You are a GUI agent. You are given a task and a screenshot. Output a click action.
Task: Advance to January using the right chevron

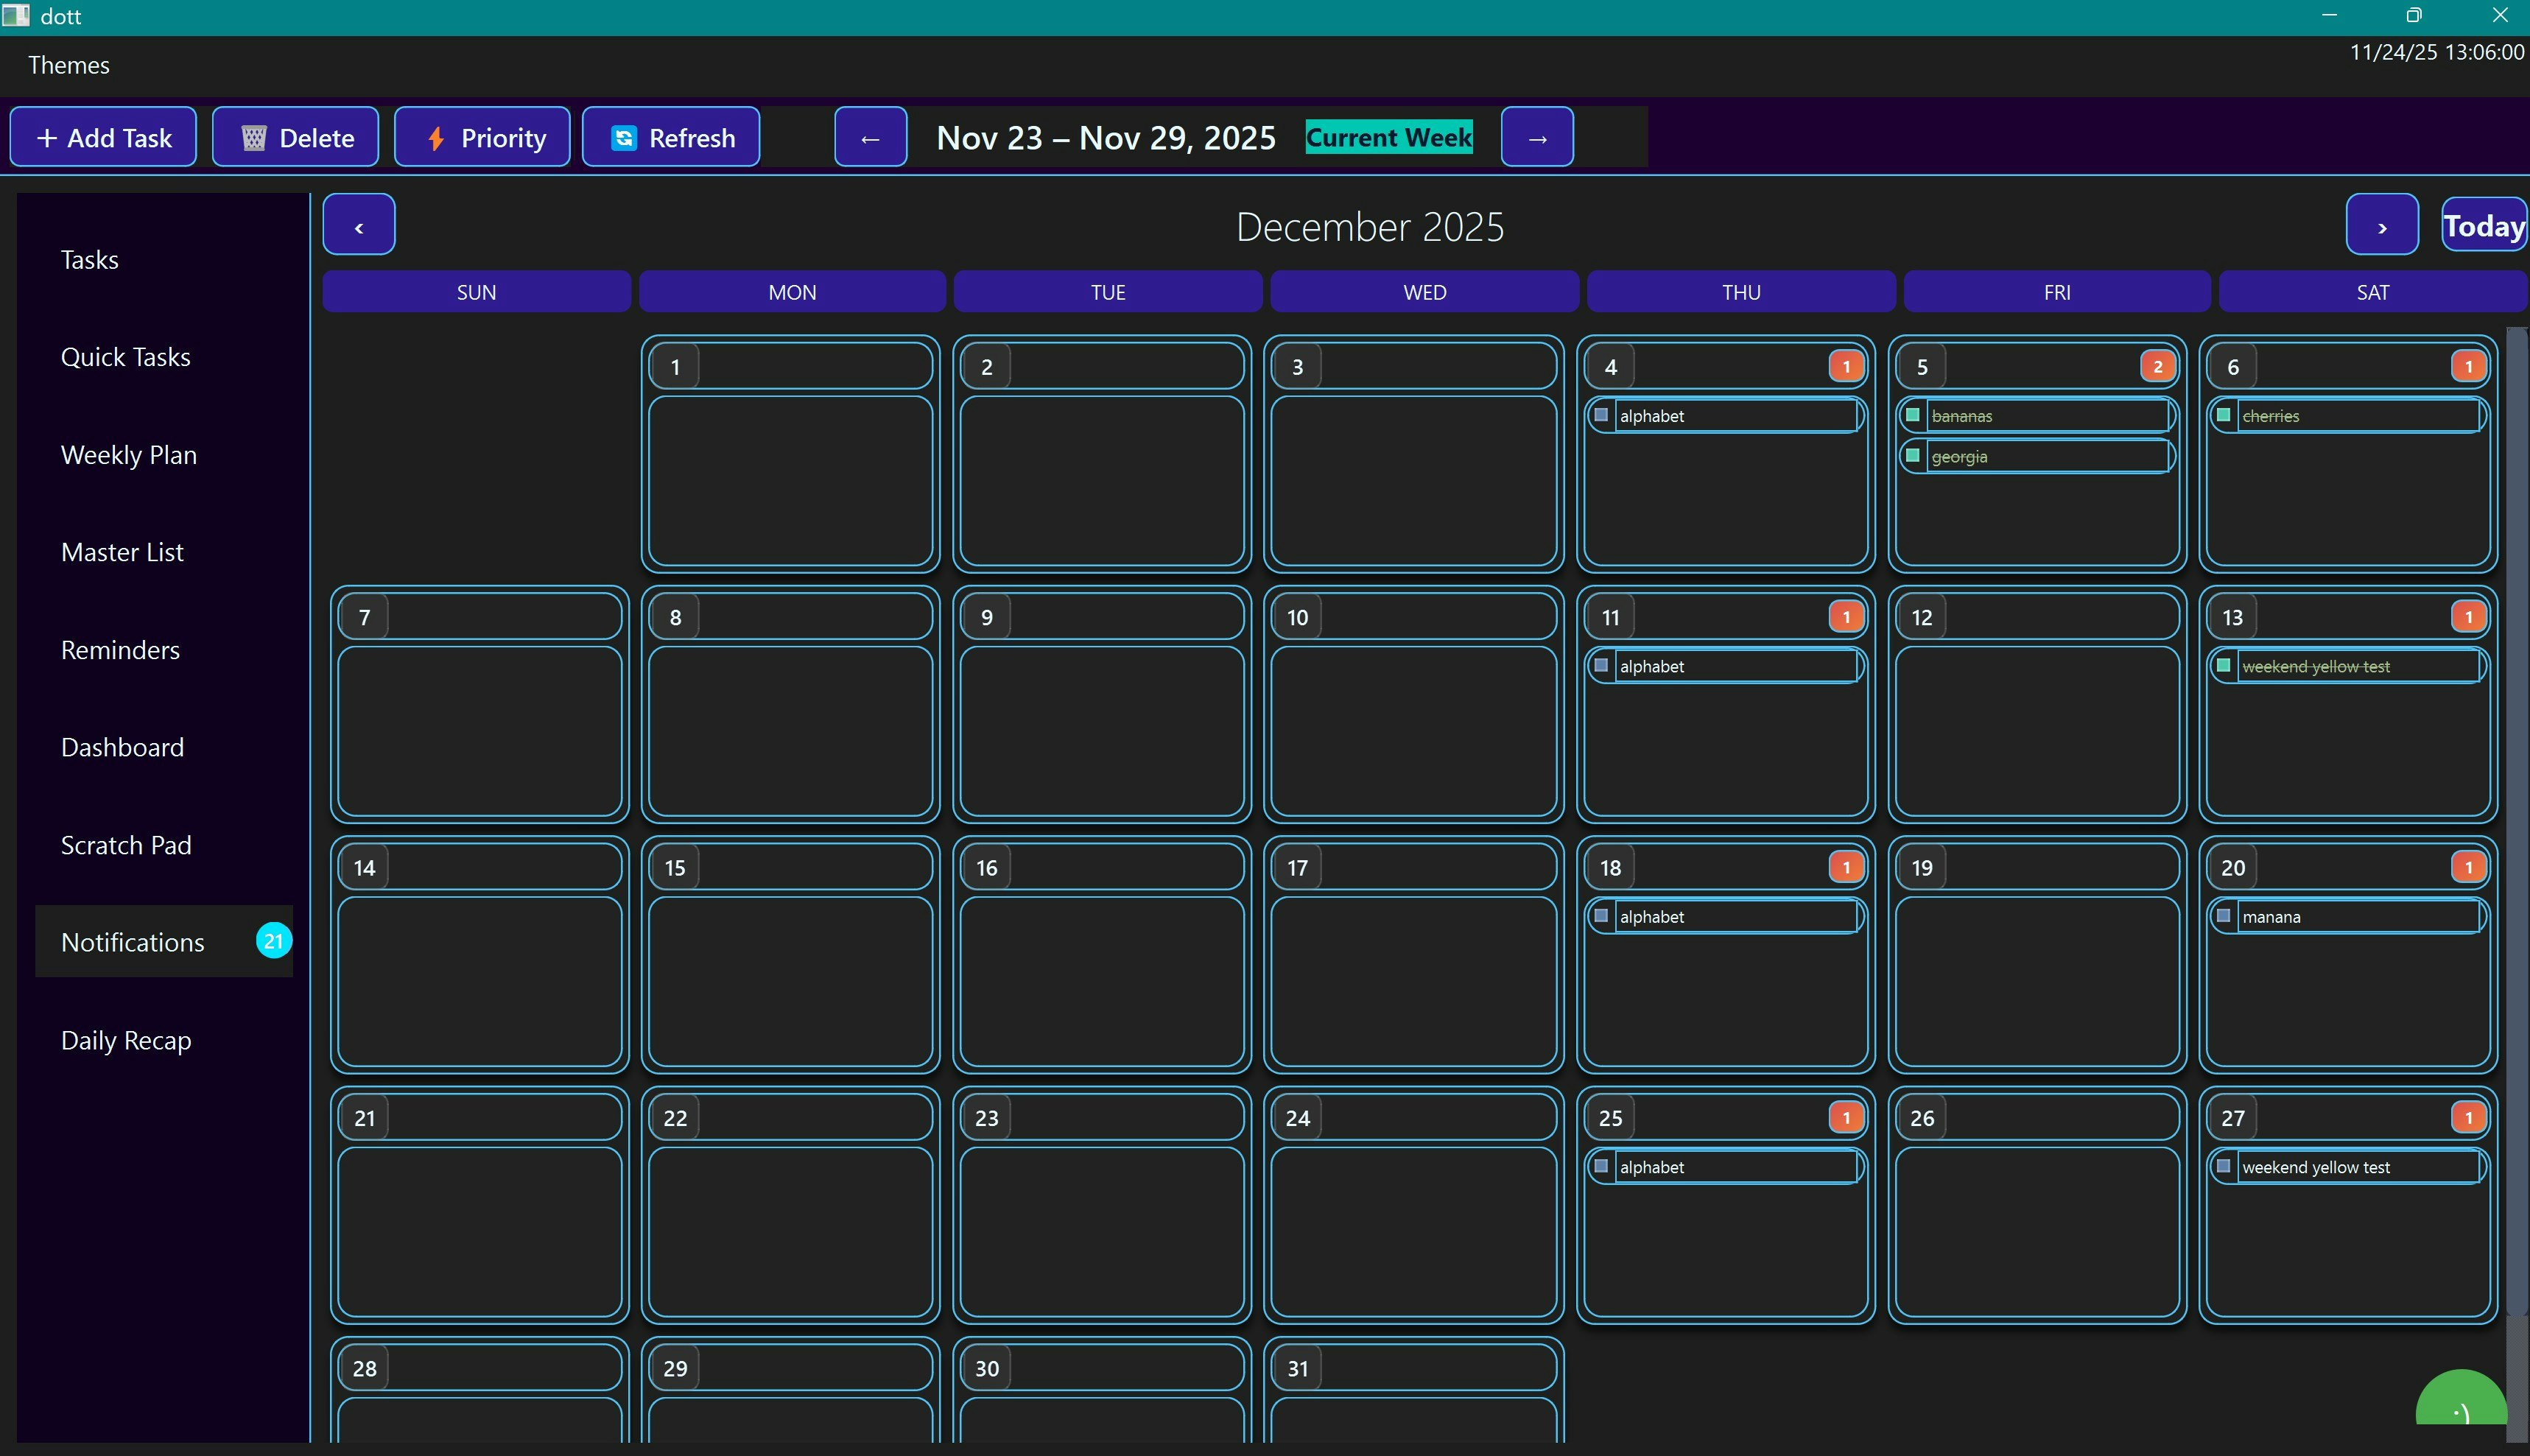pyautogui.click(x=2382, y=224)
